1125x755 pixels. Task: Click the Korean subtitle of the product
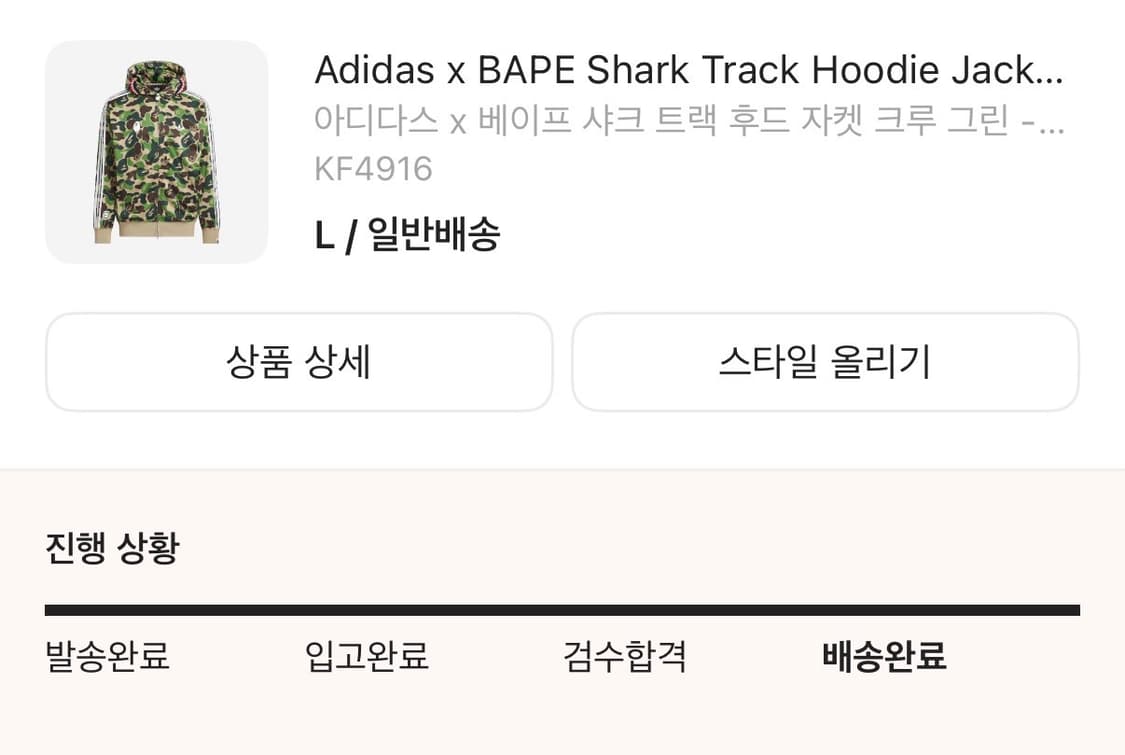[x=688, y=120]
